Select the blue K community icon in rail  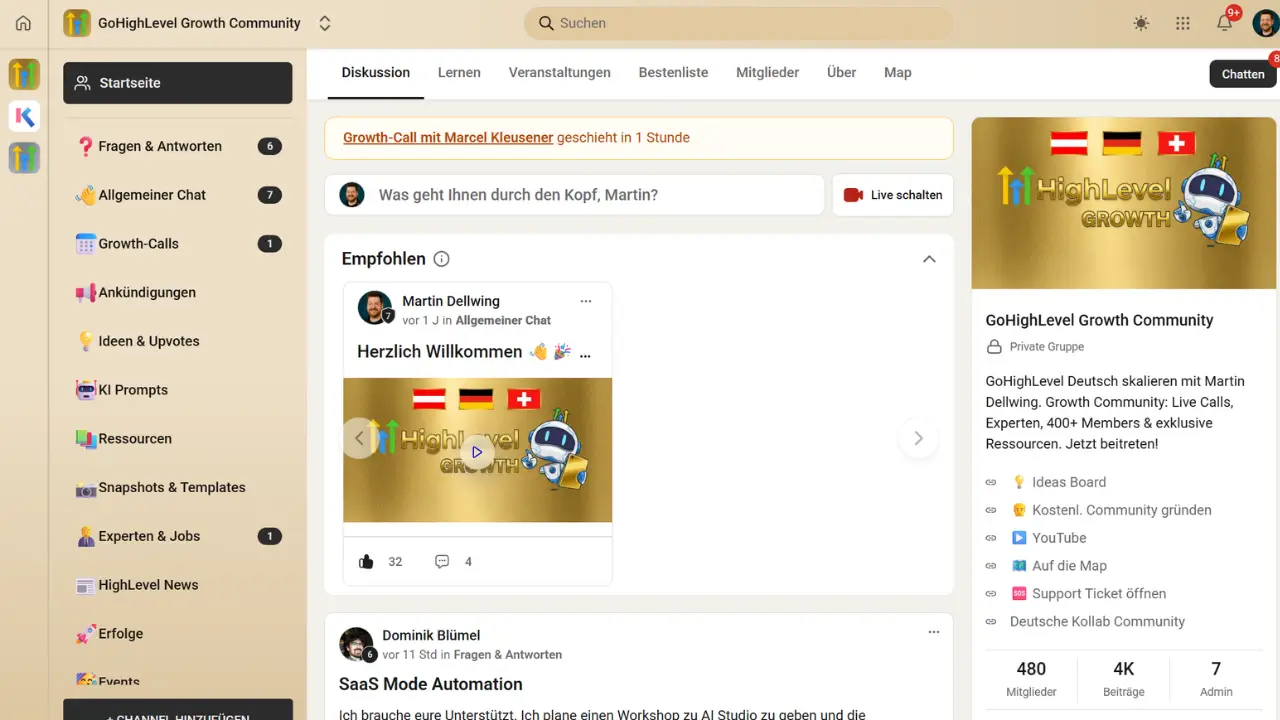pyautogui.click(x=24, y=117)
